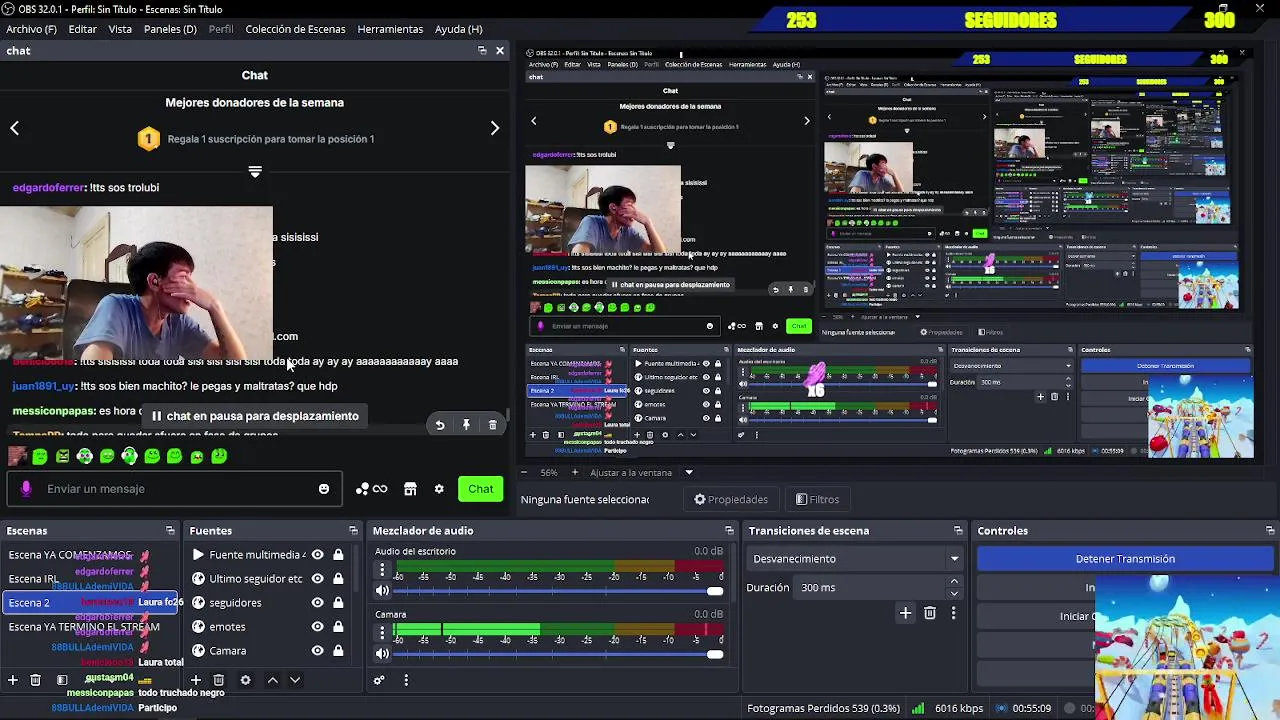The image size is (1280, 720).
Task: Delete selected scene with trash icon
Action: (35, 680)
